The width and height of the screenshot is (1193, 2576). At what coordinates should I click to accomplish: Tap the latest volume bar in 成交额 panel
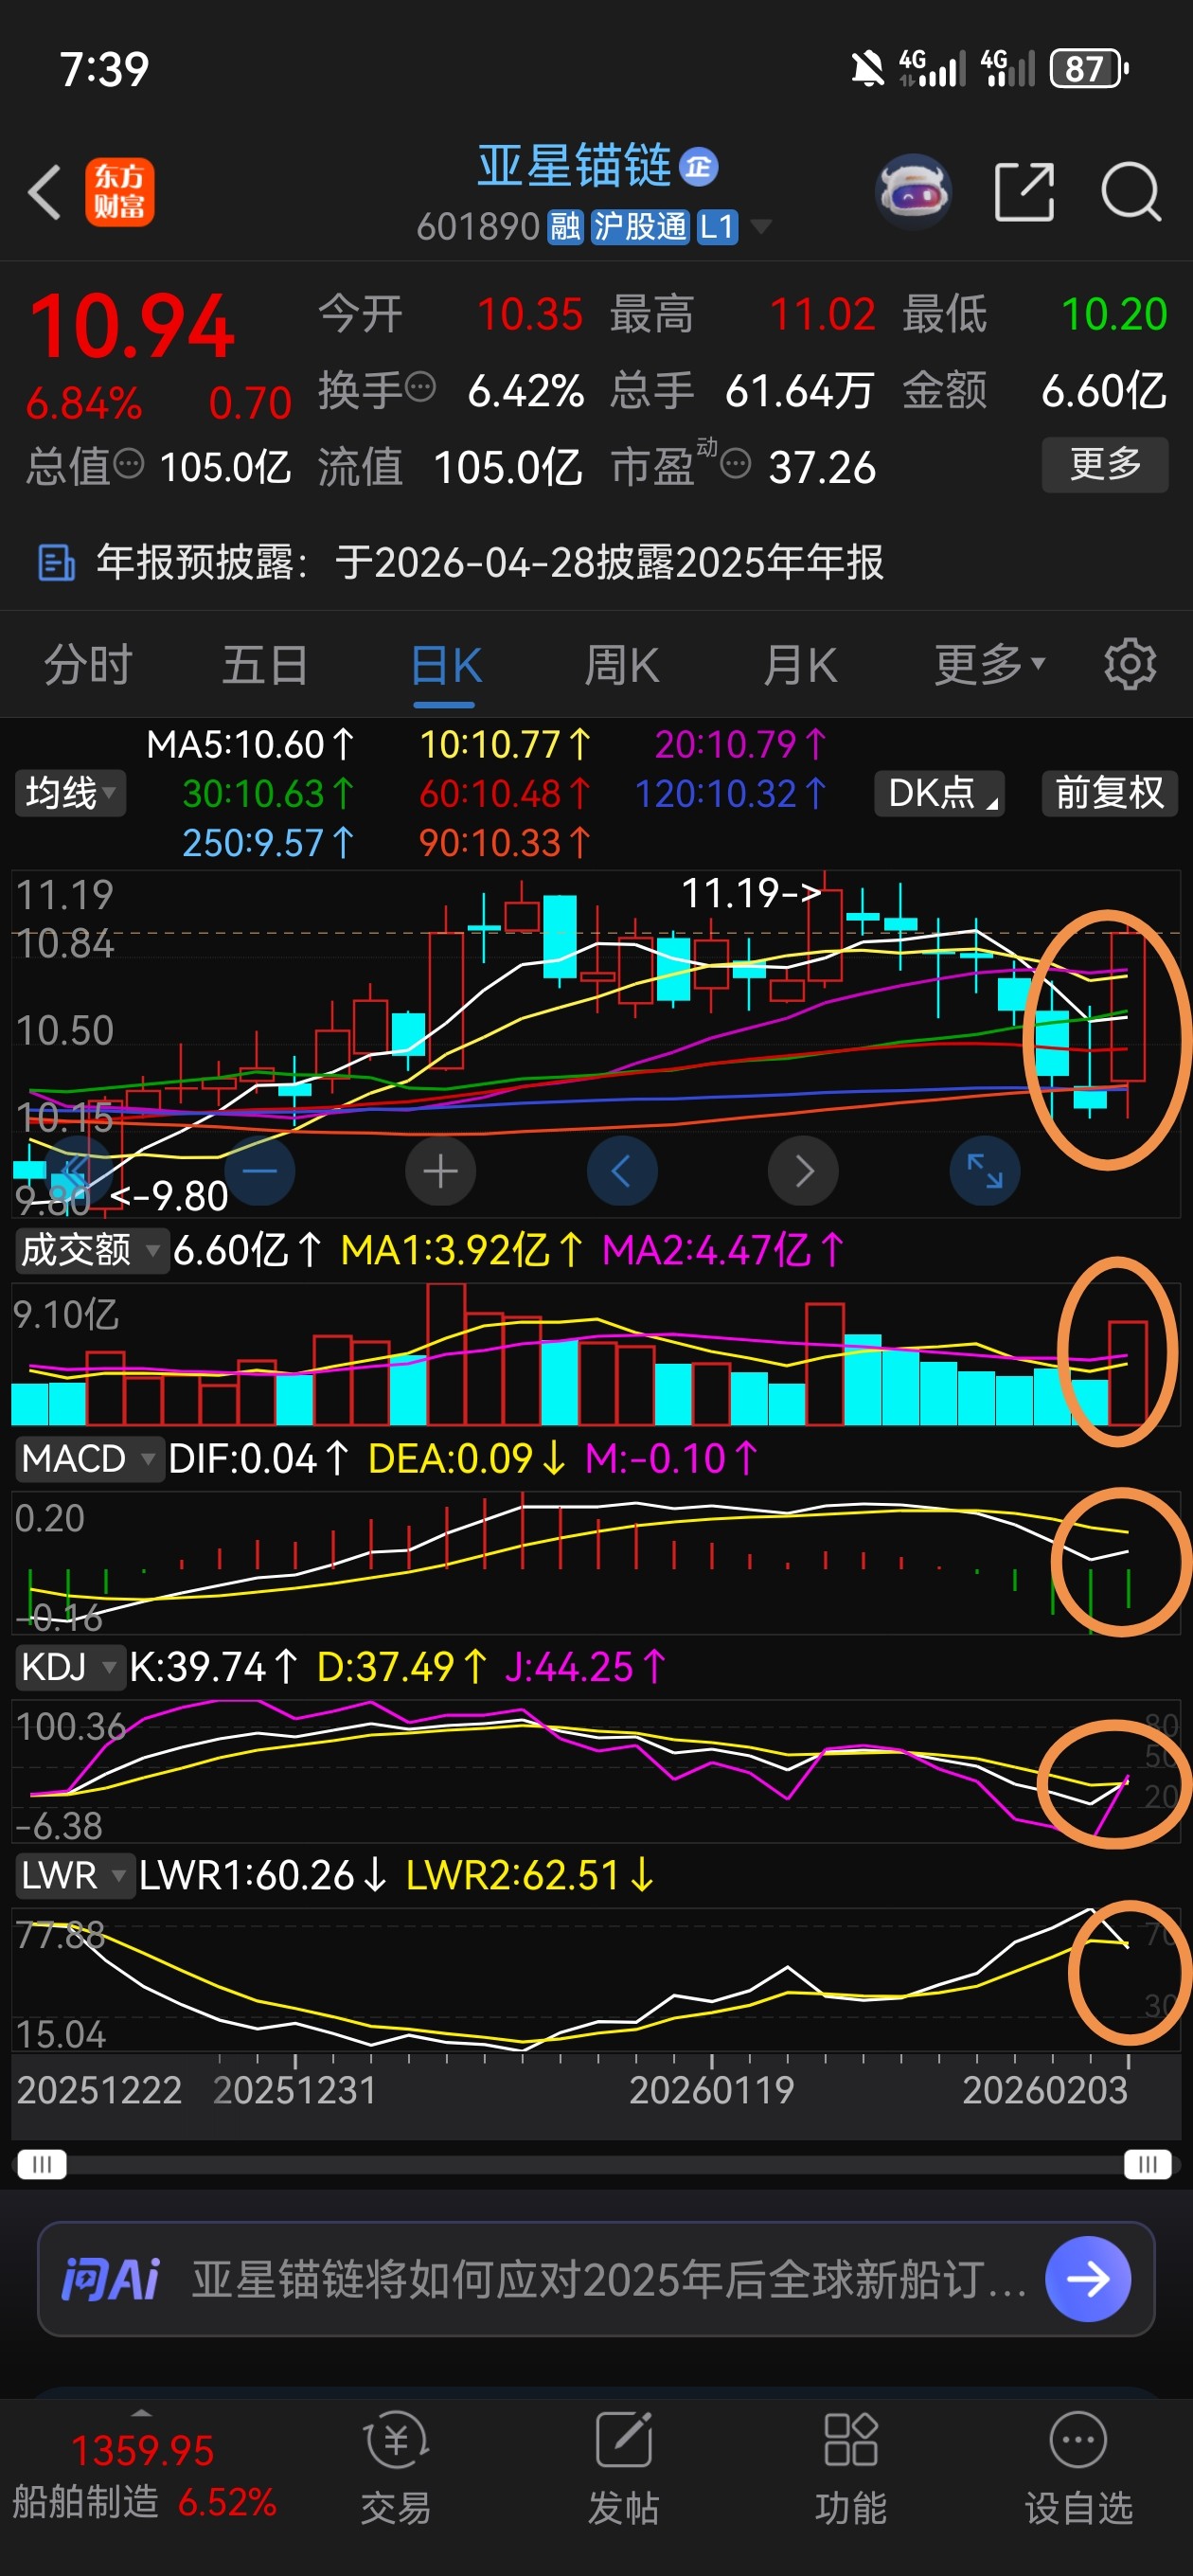pyautogui.click(x=1128, y=1372)
